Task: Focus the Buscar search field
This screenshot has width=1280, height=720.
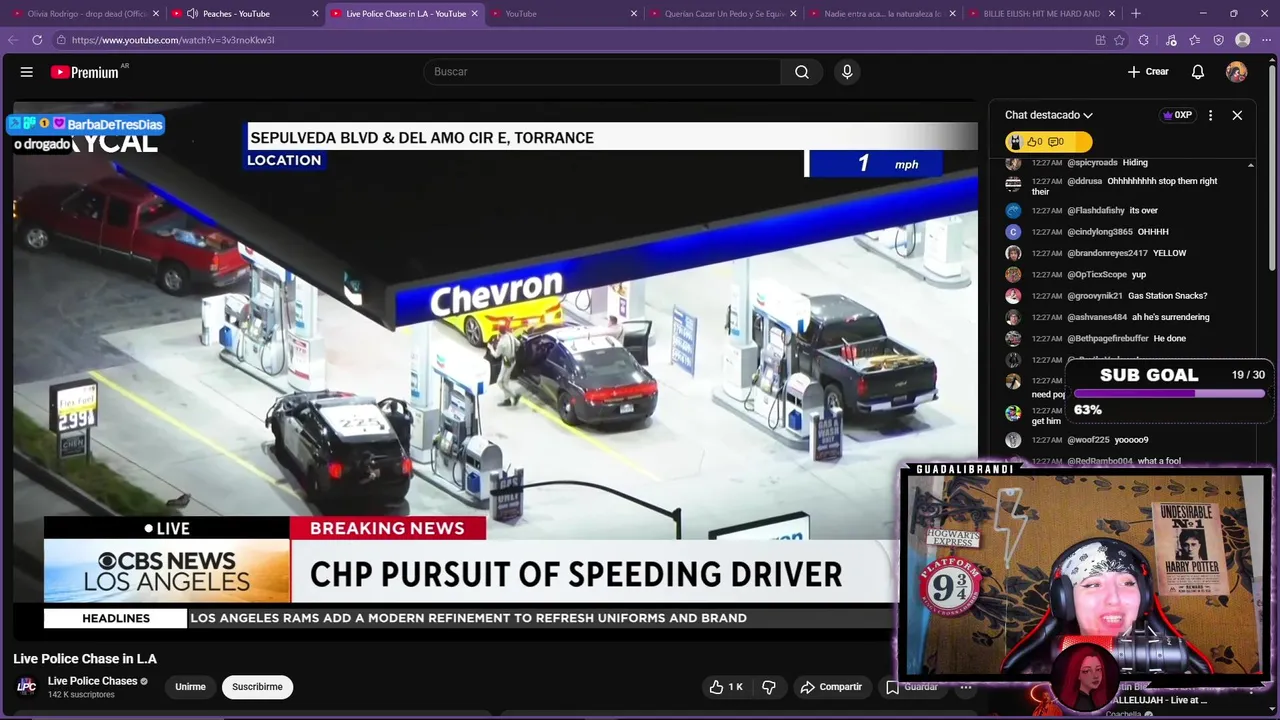Action: point(602,72)
